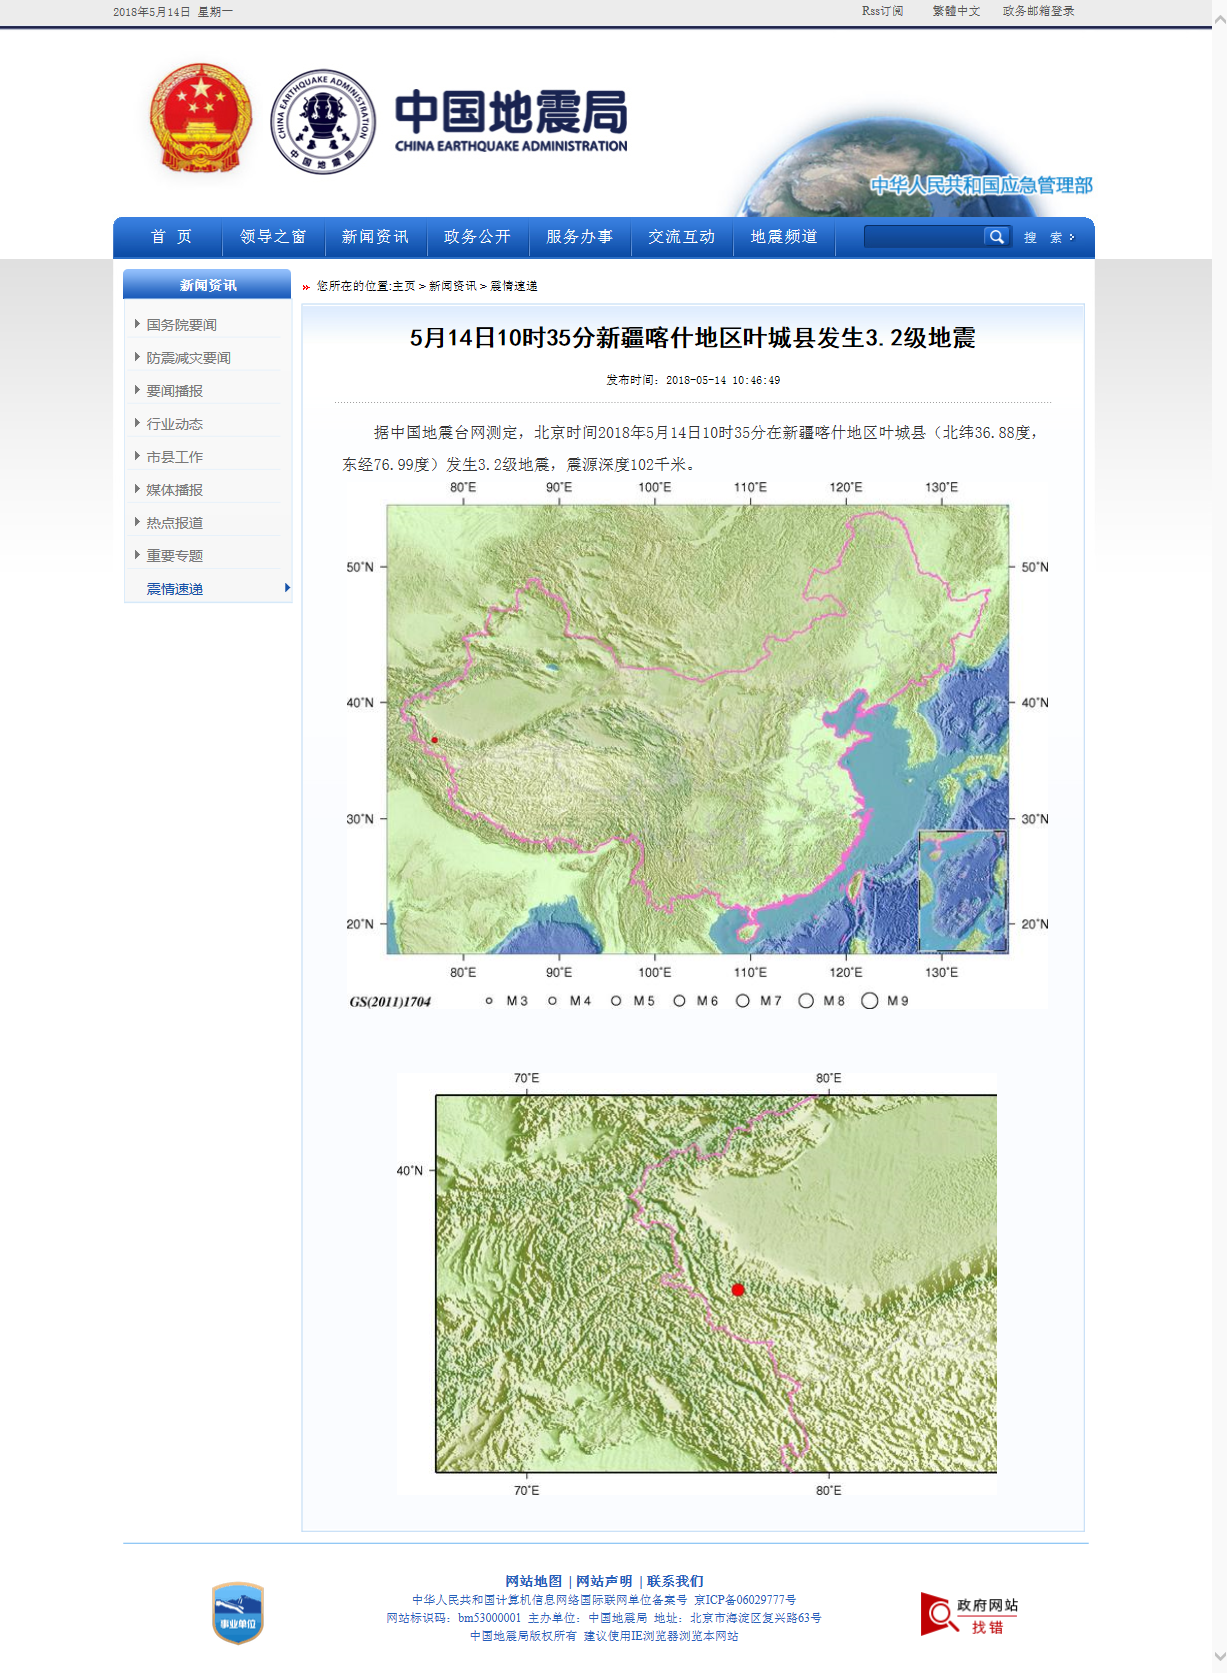Select 行业动态 in sidebar

[174, 424]
